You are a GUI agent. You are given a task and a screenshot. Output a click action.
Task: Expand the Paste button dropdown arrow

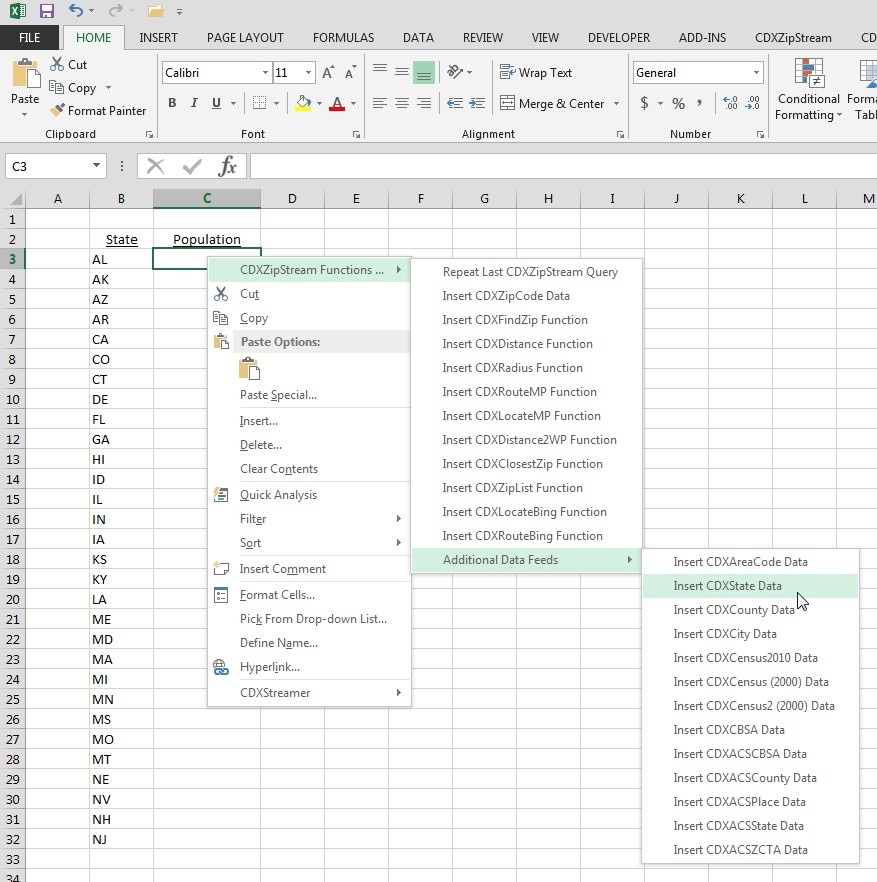(25, 115)
